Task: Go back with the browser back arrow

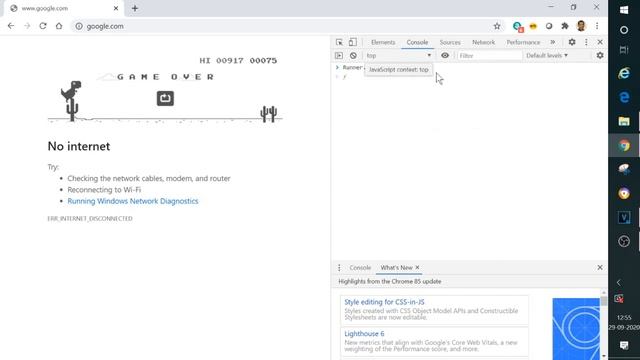Action: pyautogui.click(x=11, y=26)
